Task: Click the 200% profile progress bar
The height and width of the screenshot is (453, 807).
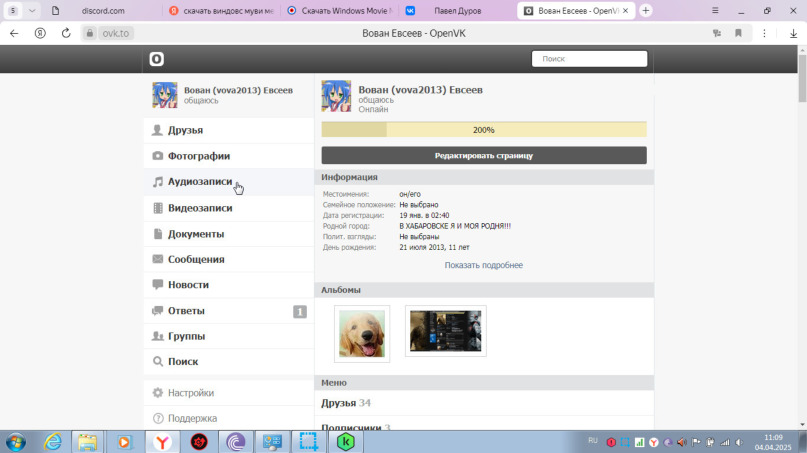Action: (483, 130)
